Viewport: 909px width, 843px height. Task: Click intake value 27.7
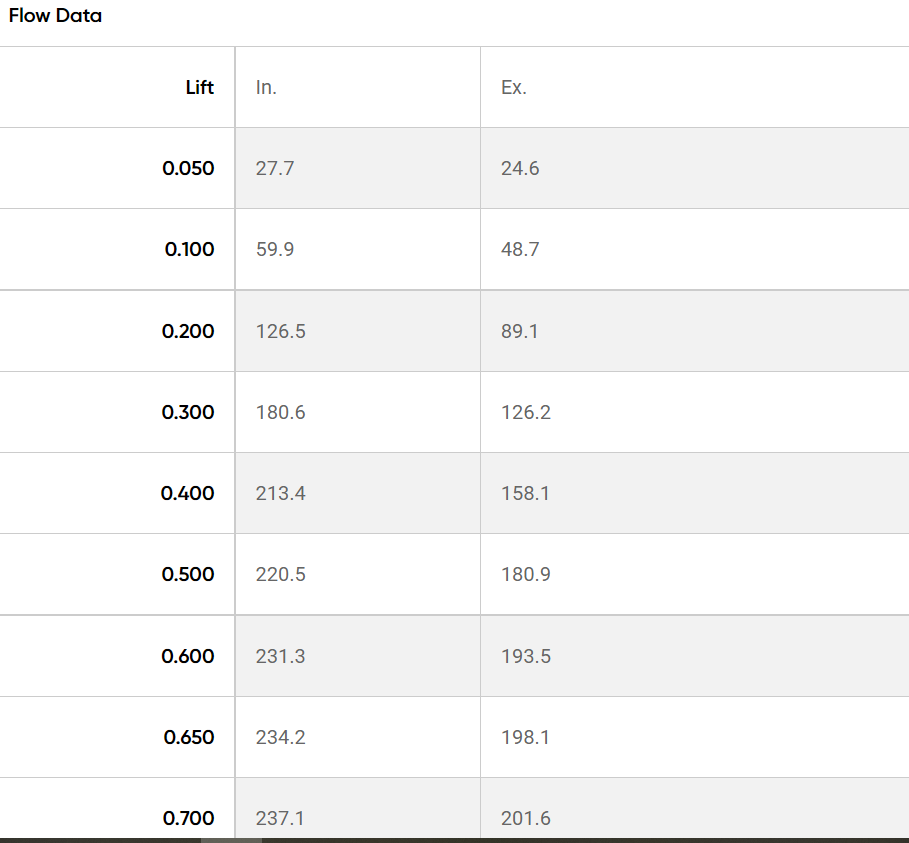point(275,168)
